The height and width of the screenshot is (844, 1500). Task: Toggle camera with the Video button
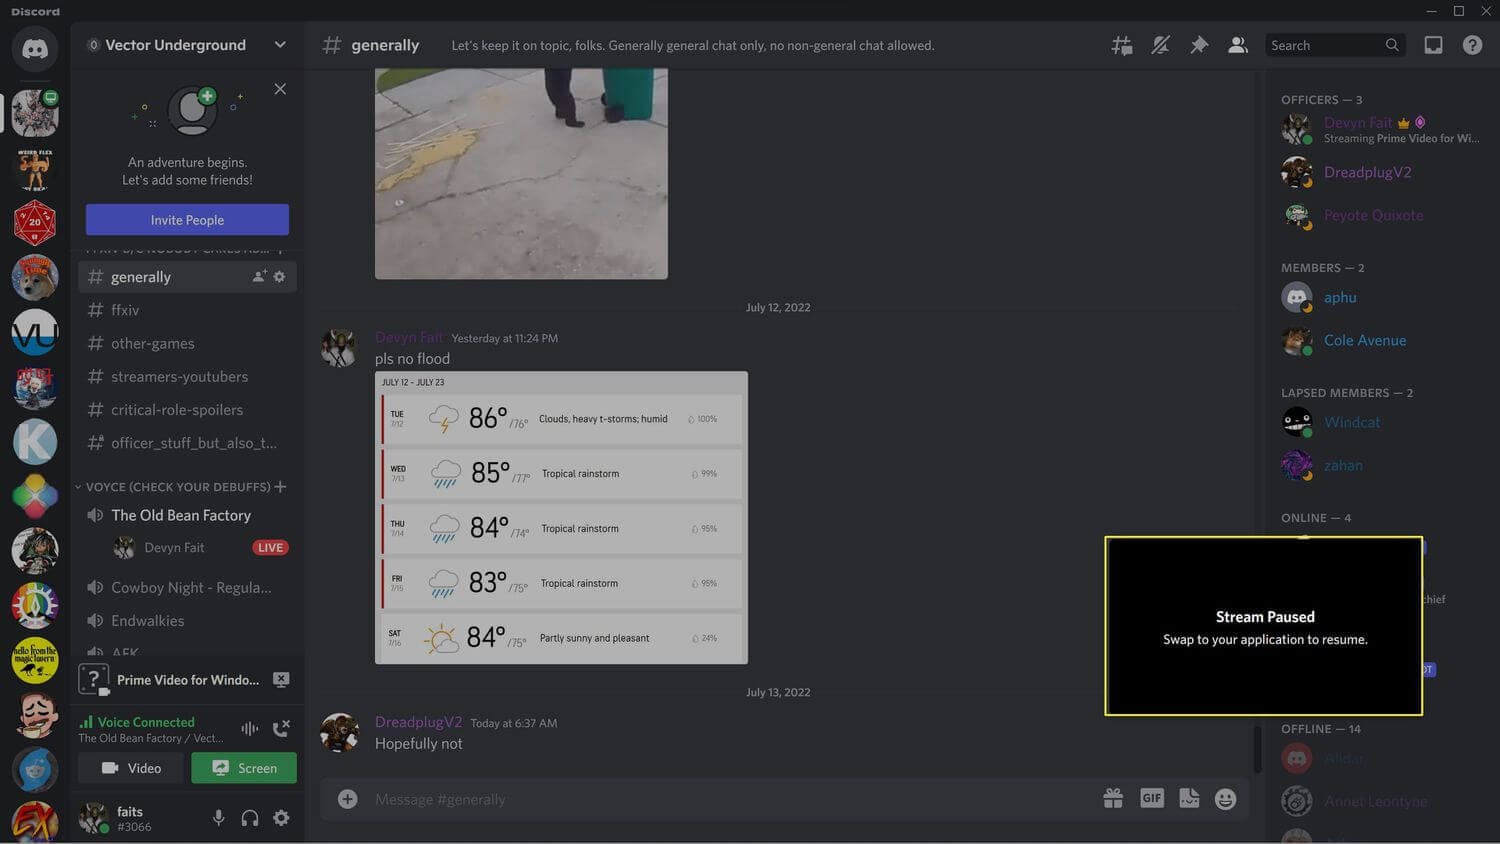point(131,768)
